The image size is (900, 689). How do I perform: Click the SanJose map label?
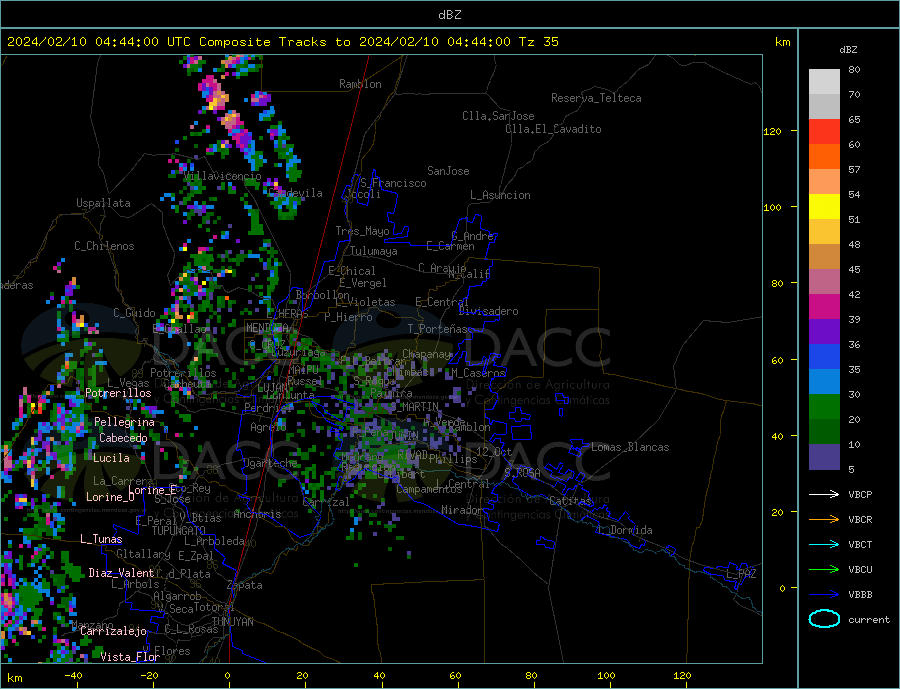tap(448, 171)
